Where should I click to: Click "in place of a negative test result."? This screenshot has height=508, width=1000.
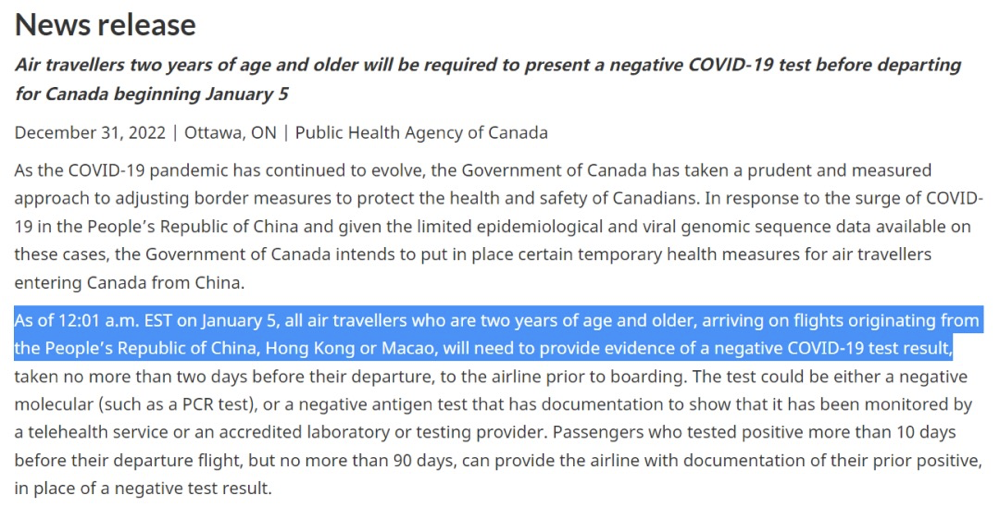coord(143,489)
